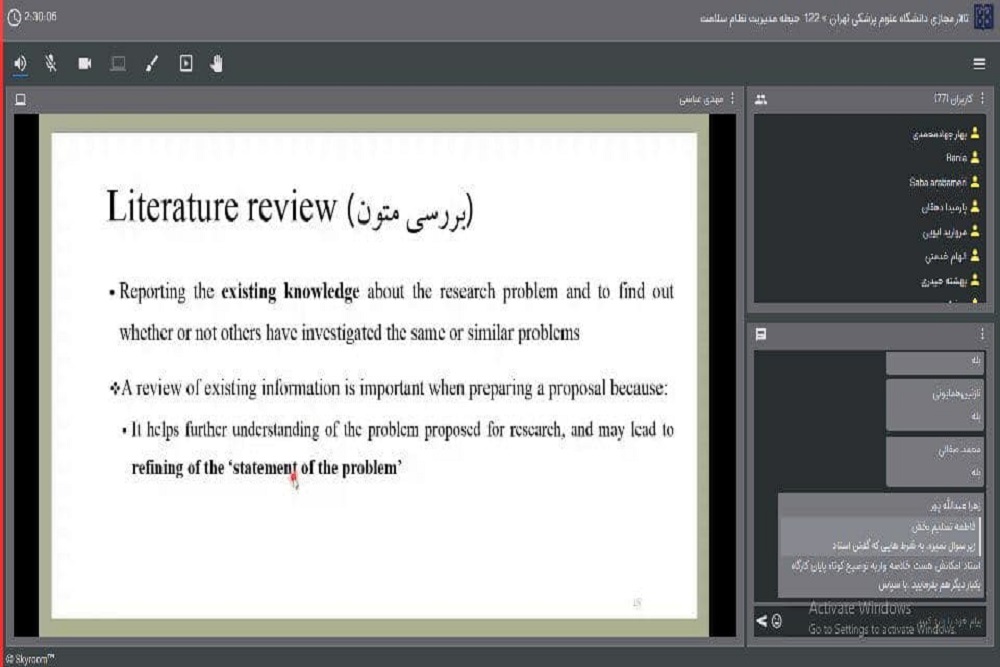
Task: Open the chat panel three-dot menu
Action: pos(982,335)
